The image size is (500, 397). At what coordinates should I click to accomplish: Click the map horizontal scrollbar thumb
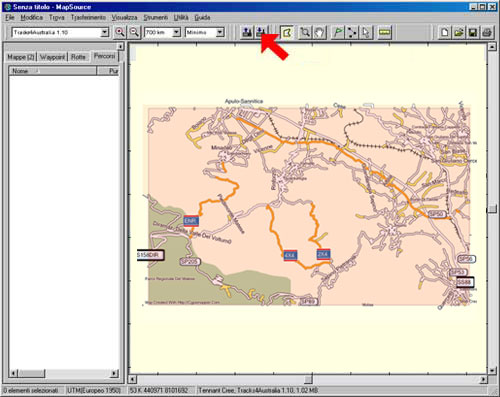(309, 379)
